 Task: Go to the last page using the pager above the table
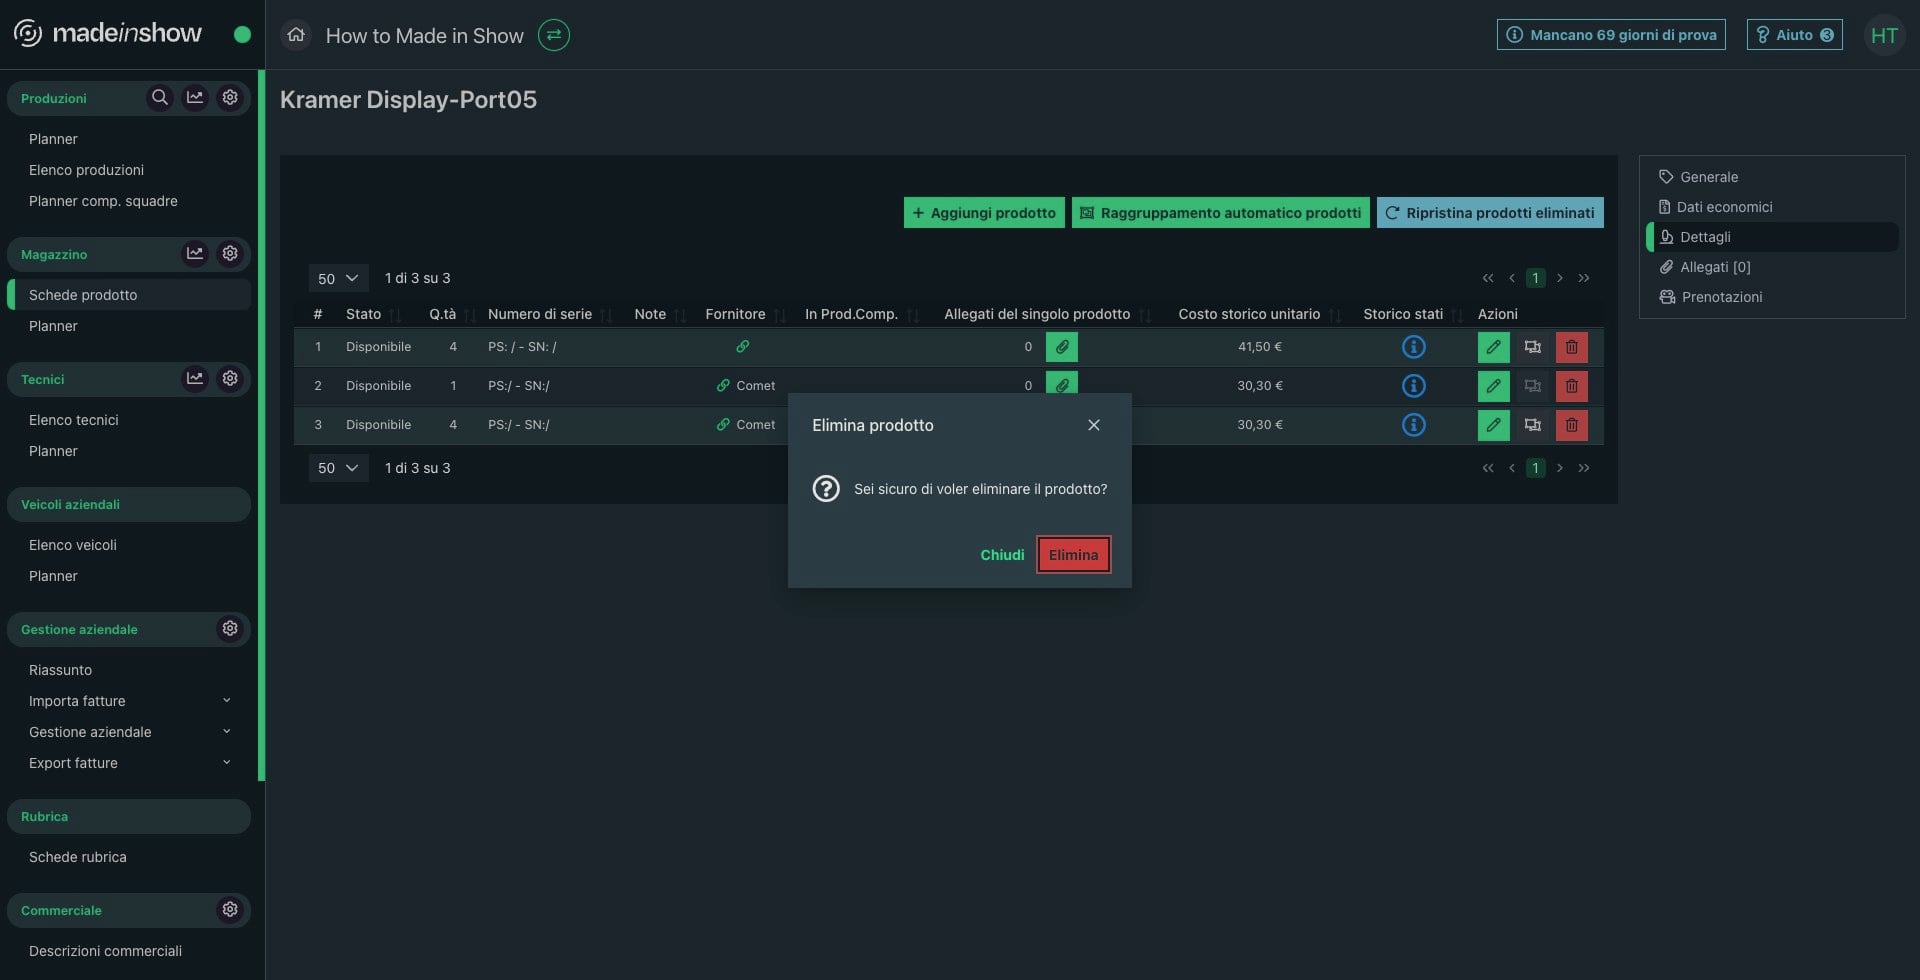pos(1584,278)
